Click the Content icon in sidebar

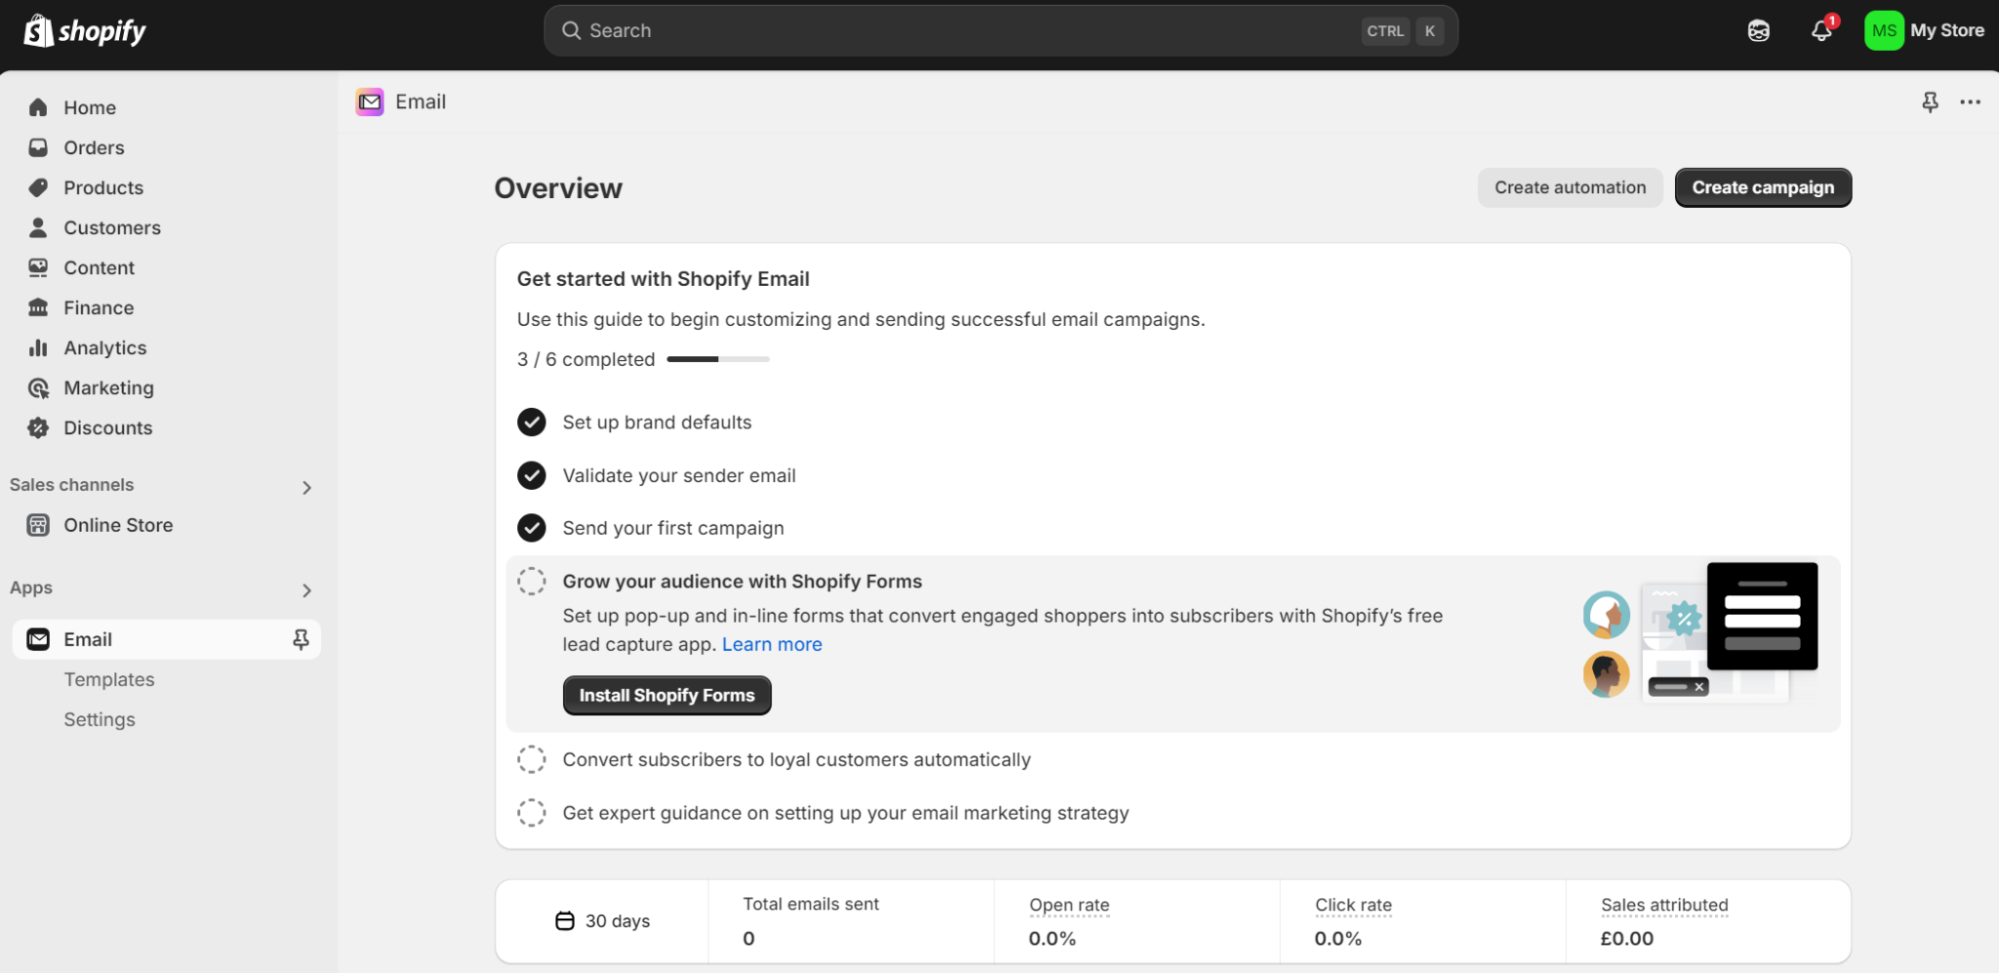[x=38, y=267]
